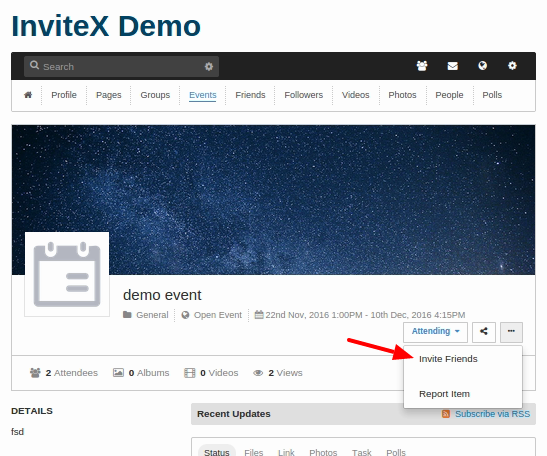Click the event calendar avatar thumbnail
547x456 pixels.
tap(67, 274)
